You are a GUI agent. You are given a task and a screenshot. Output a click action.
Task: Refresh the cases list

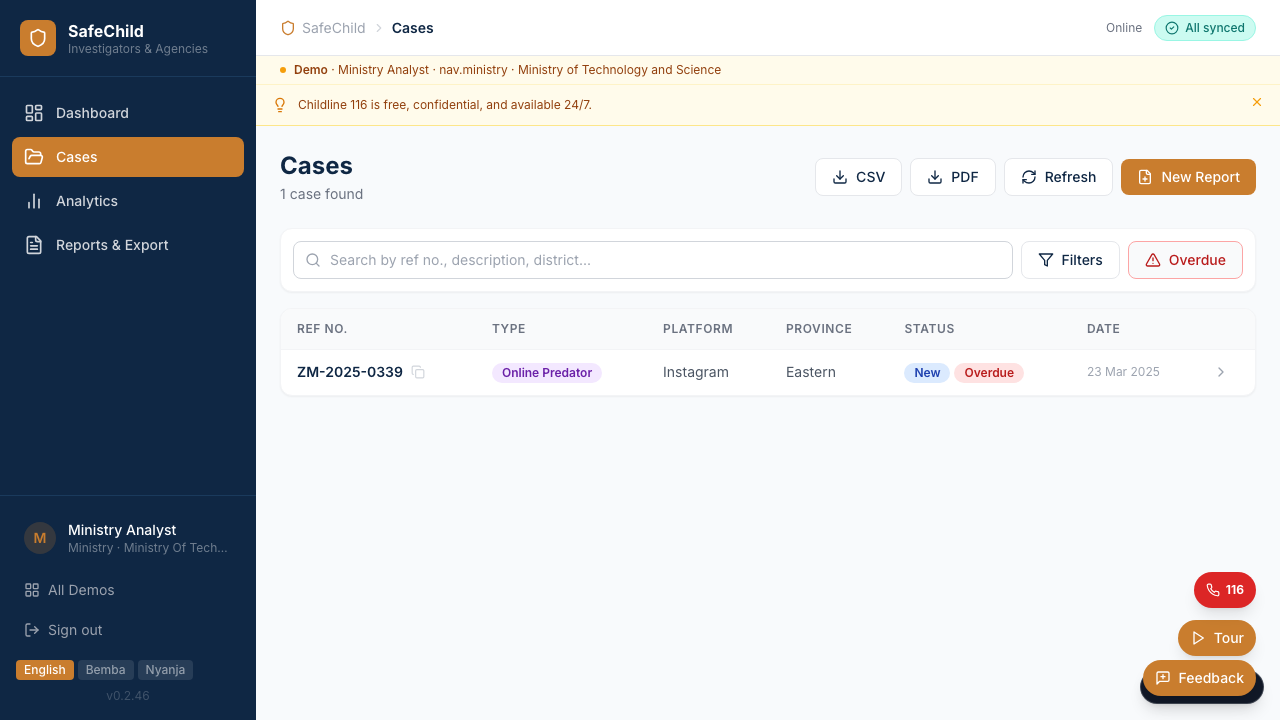1058,177
